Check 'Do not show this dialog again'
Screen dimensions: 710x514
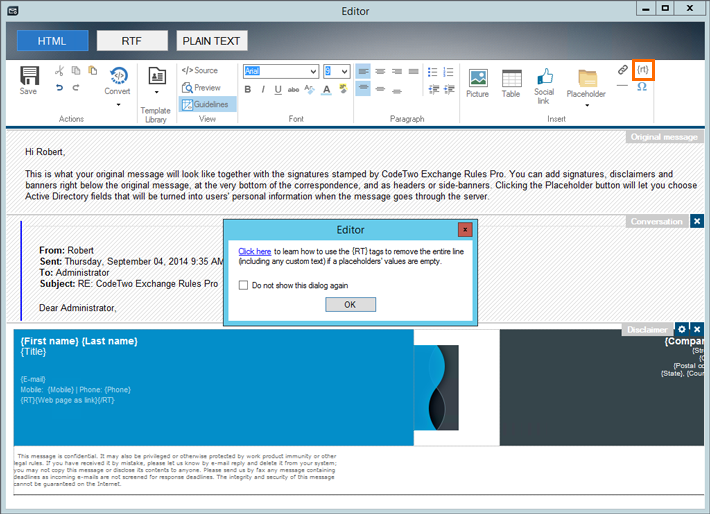tap(244, 285)
